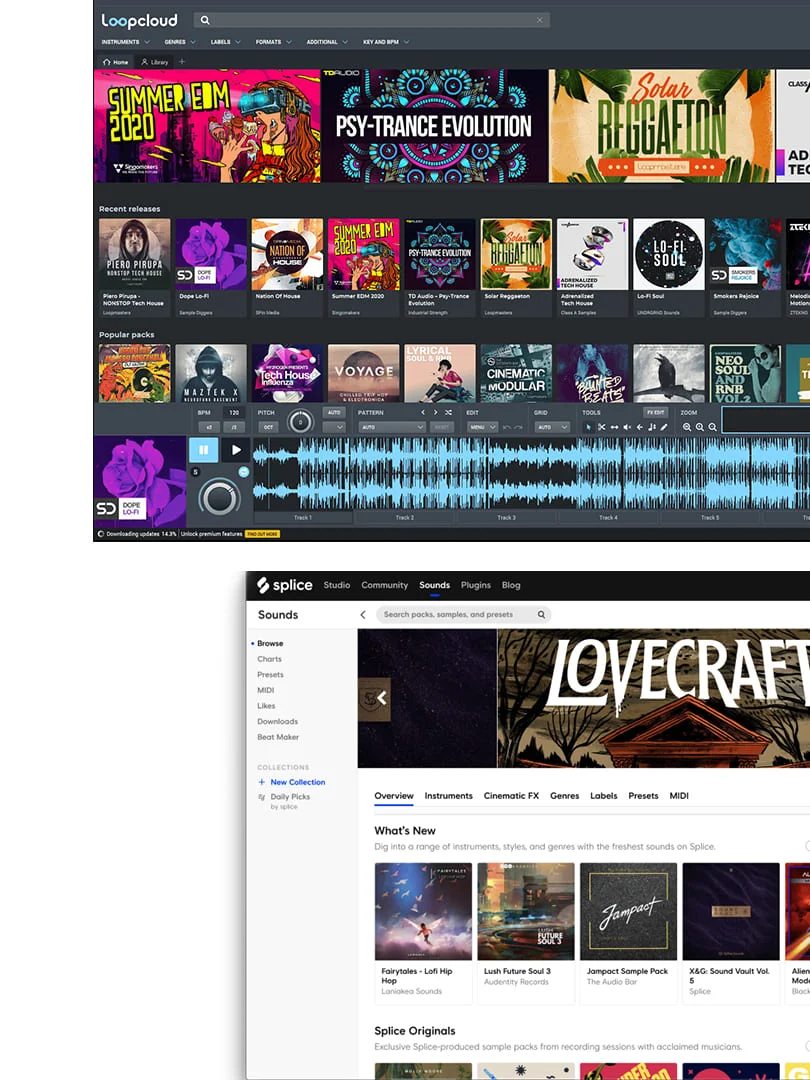Viewport: 810px width, 1080px height.
Task: Open the Blog link in Splice
Action: 511,585
